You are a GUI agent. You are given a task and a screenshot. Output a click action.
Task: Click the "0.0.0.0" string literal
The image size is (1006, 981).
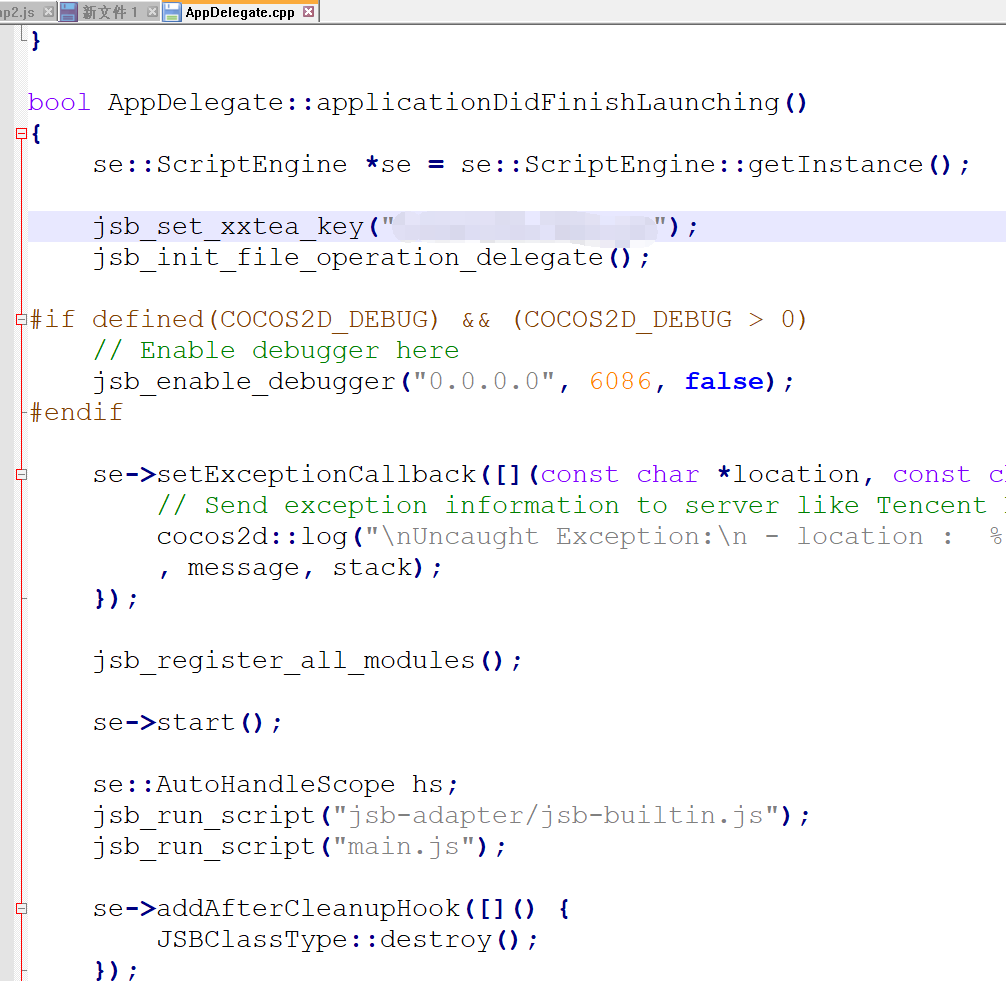(x=484, y=382)
